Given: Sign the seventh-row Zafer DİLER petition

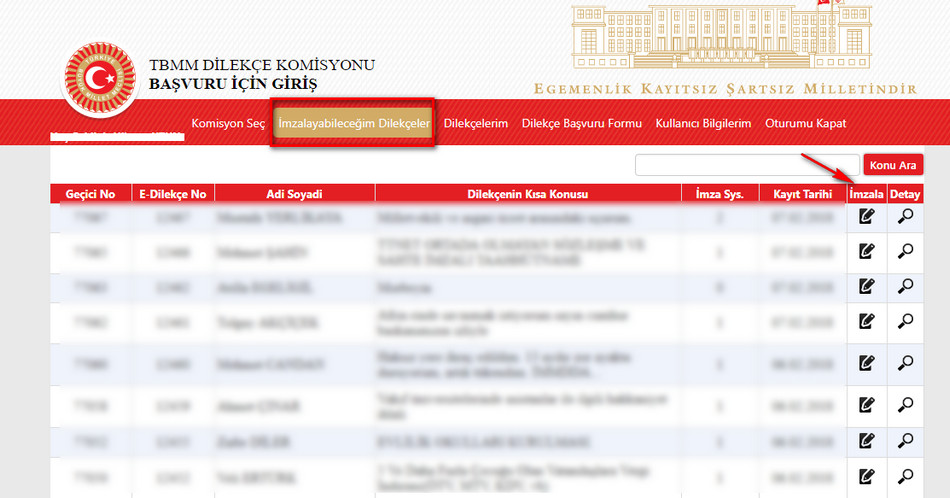Looking at the screenshot, I should pos(866,440).
